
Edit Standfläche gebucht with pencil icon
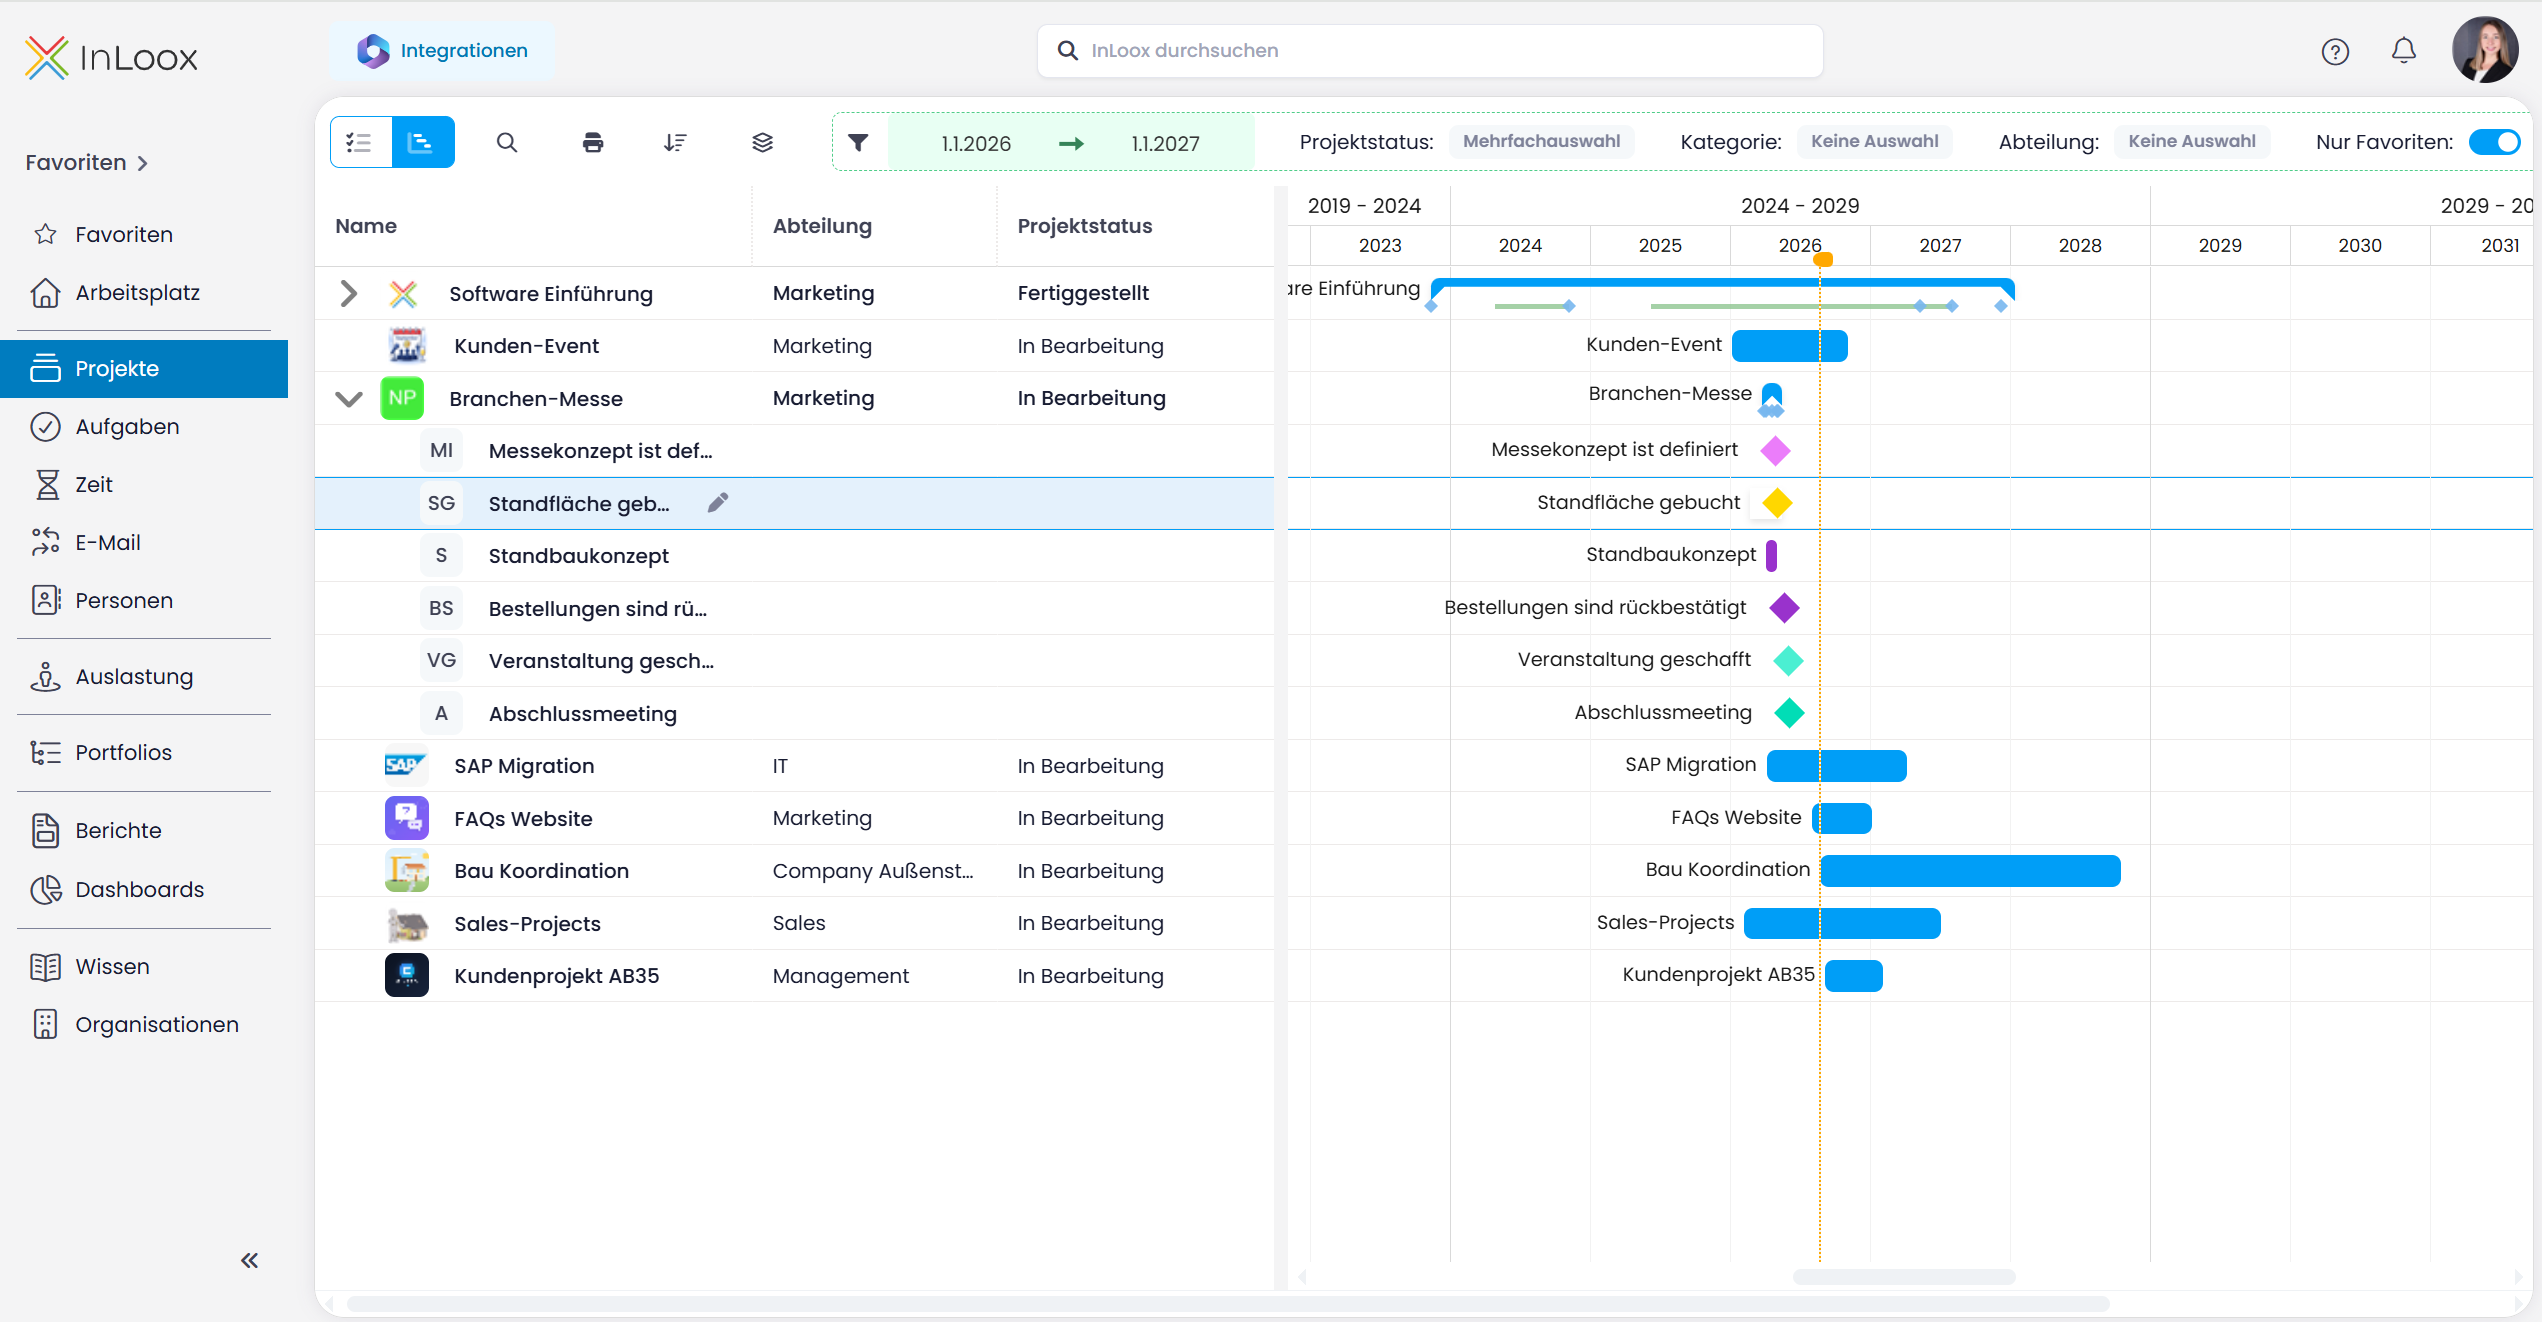coord(718,503)
